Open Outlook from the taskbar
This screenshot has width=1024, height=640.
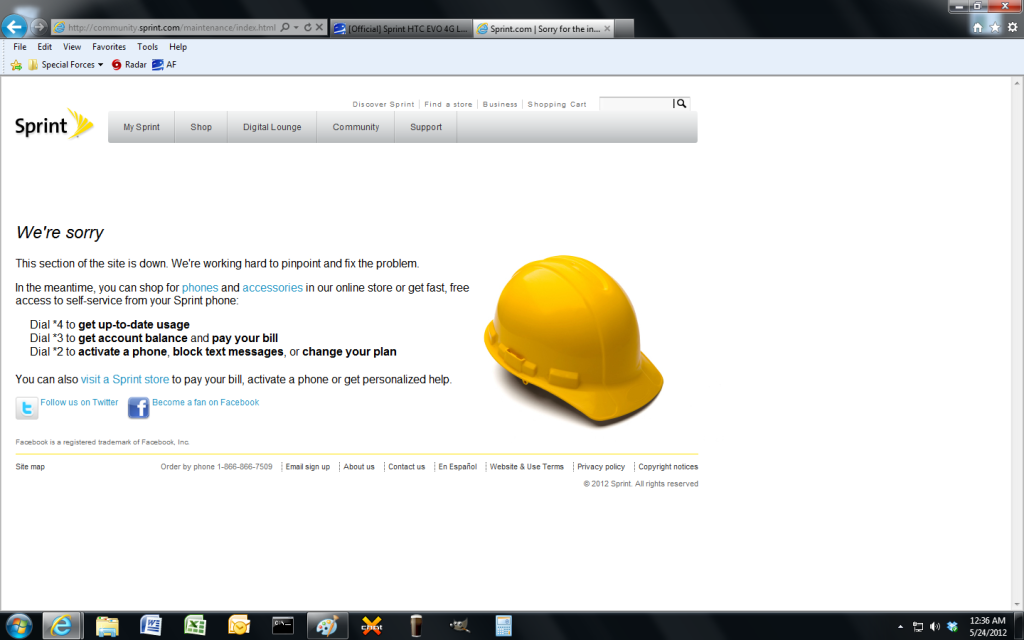coord(238,626)
